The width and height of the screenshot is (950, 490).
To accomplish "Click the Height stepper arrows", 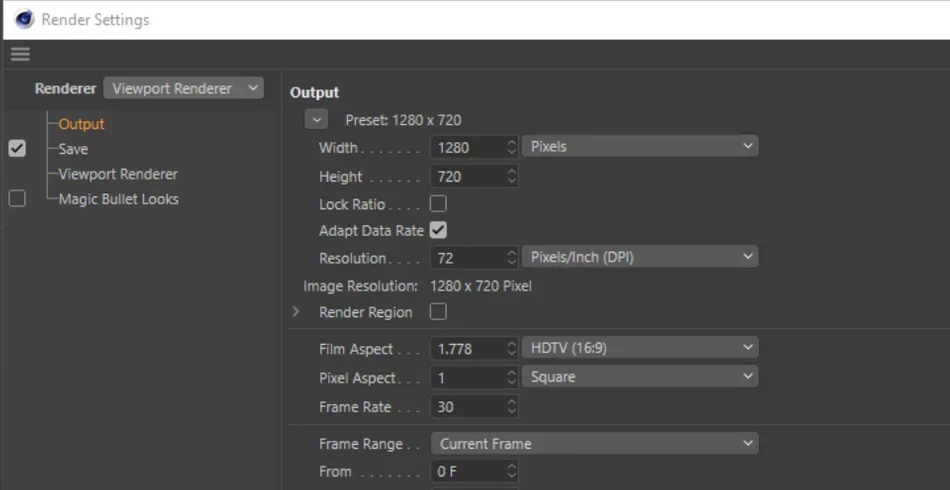I will click(x=511, y=177).
